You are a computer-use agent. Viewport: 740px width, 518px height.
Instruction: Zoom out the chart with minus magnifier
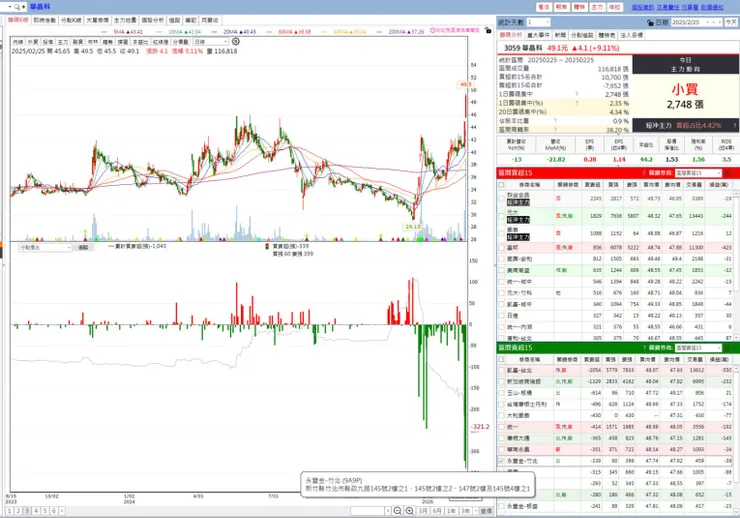(397, 511)
